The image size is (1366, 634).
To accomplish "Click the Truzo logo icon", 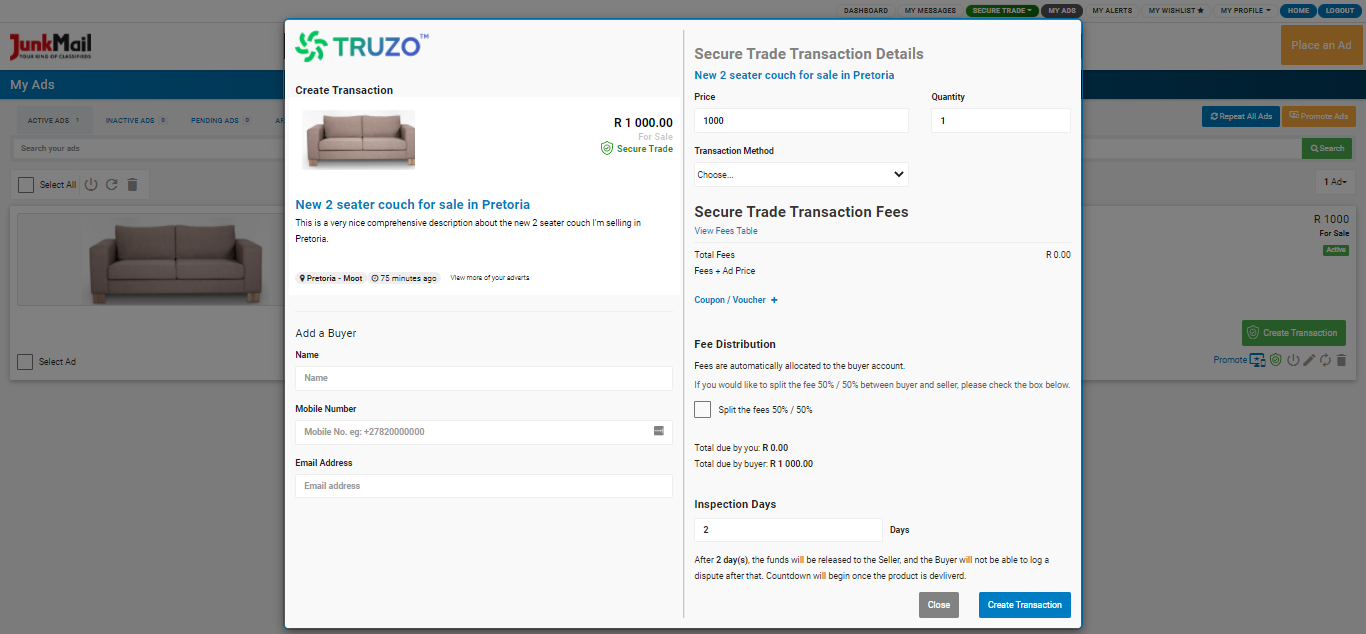I will point(313,45).
